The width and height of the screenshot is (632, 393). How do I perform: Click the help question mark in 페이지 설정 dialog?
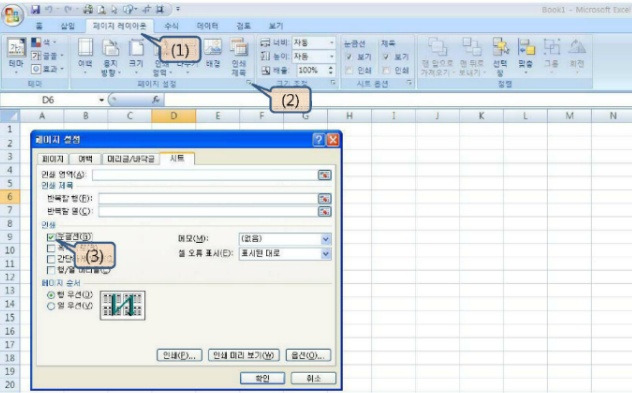coord(318,140)
